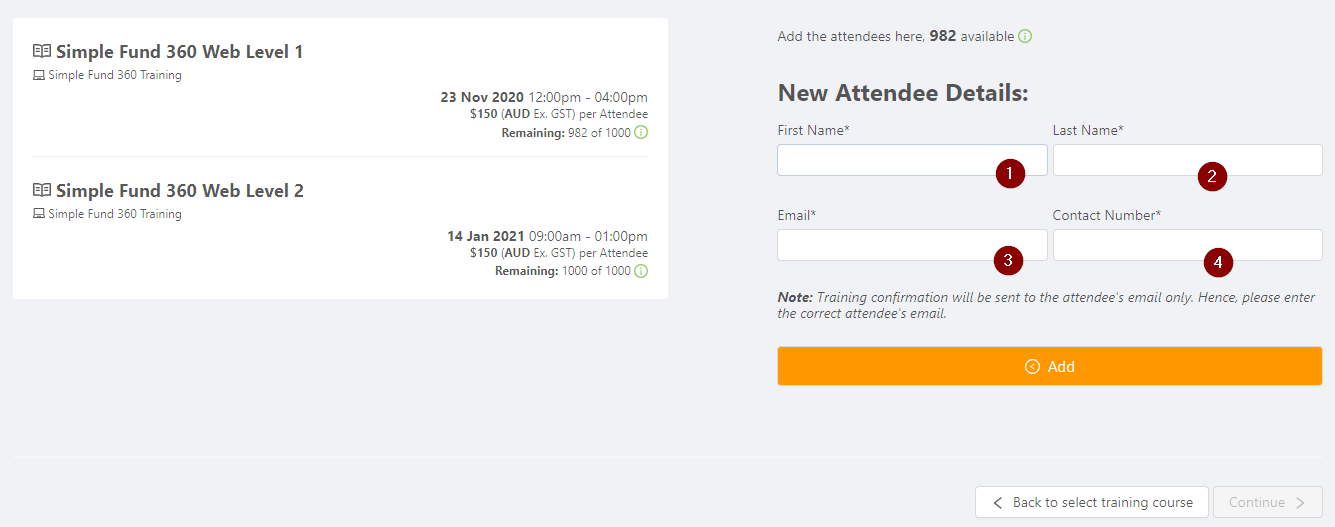The image size is (1335, 527).
Task: Click red marker number 4
Action: click(1218, 263)
